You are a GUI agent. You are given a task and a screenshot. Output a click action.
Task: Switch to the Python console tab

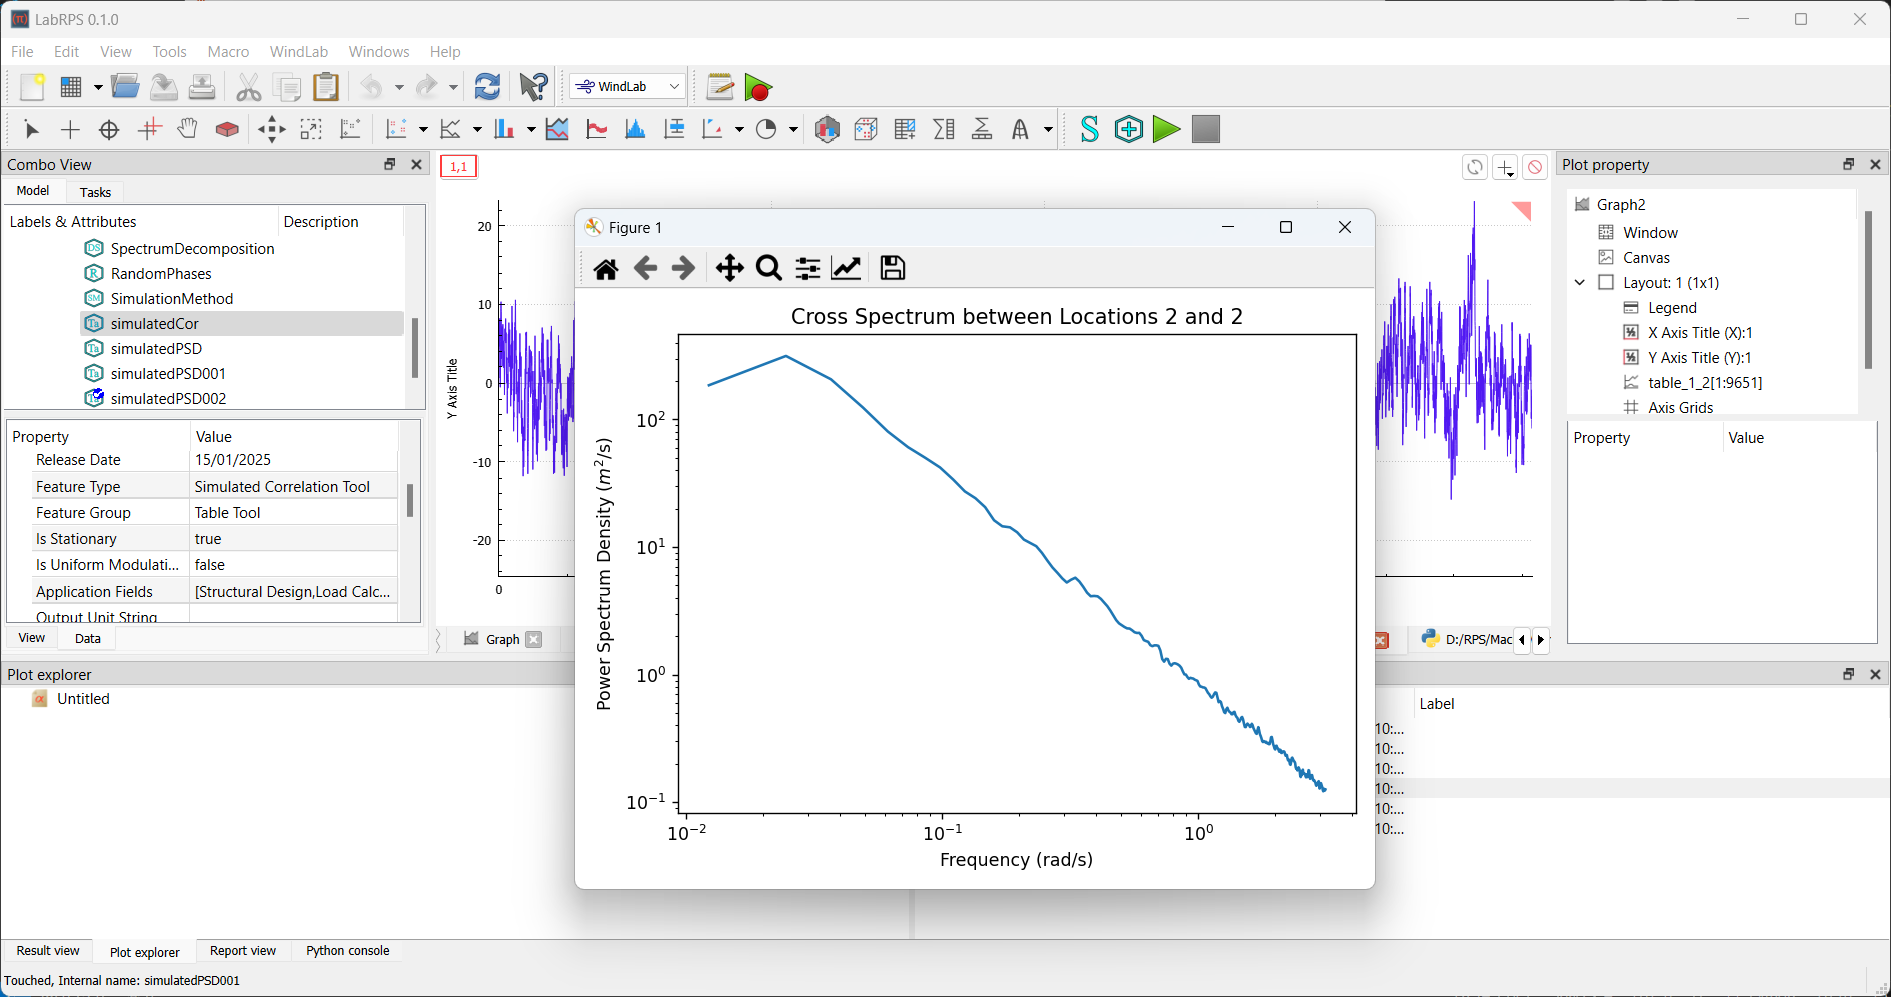(x=347, y=951)
